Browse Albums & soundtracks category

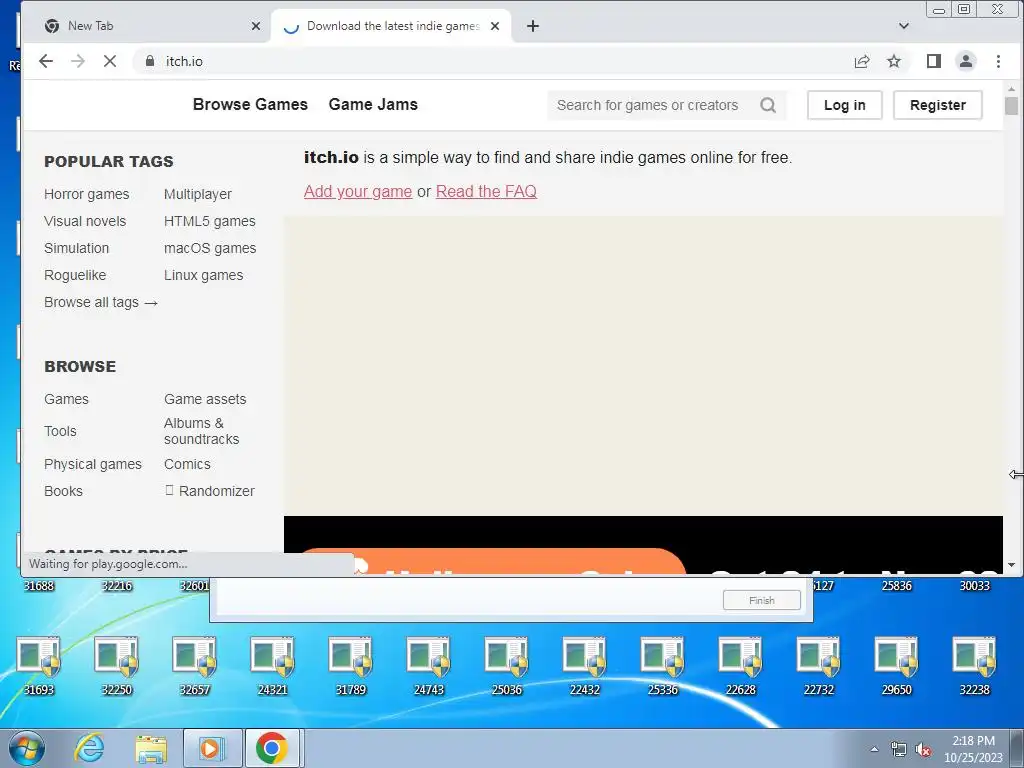[x=202, y=431]
